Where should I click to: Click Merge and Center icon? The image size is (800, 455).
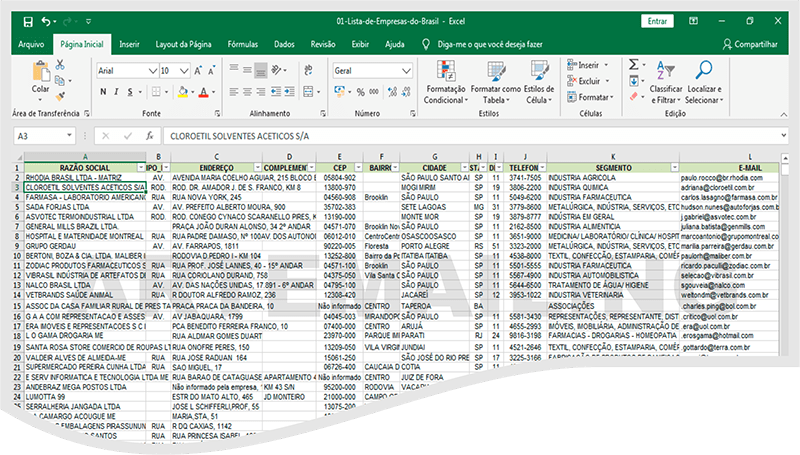(308, 92)
